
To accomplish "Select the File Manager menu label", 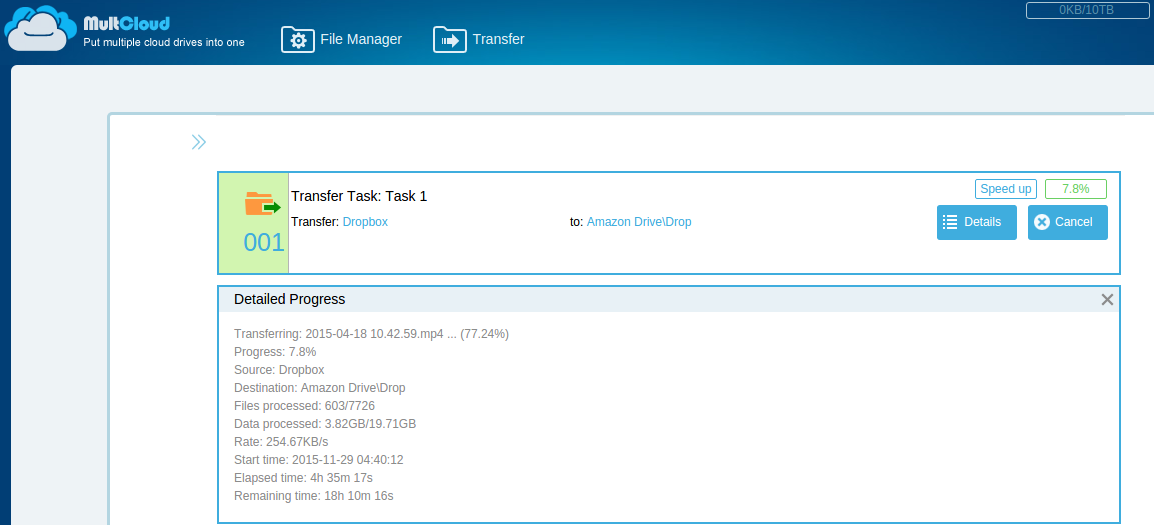I will click(x=361, y=40).
